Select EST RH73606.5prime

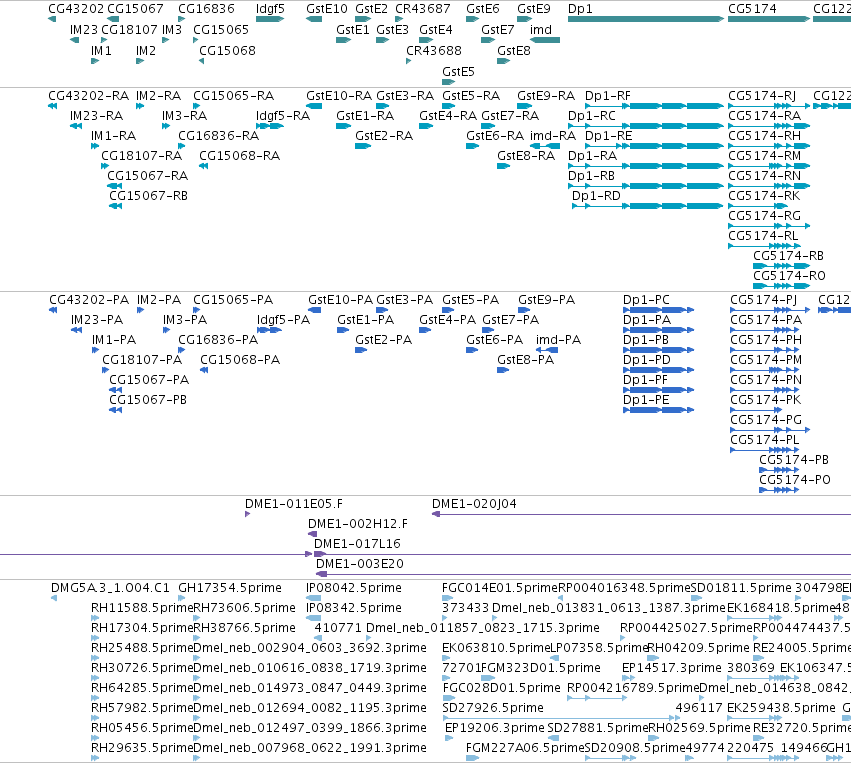244,607
